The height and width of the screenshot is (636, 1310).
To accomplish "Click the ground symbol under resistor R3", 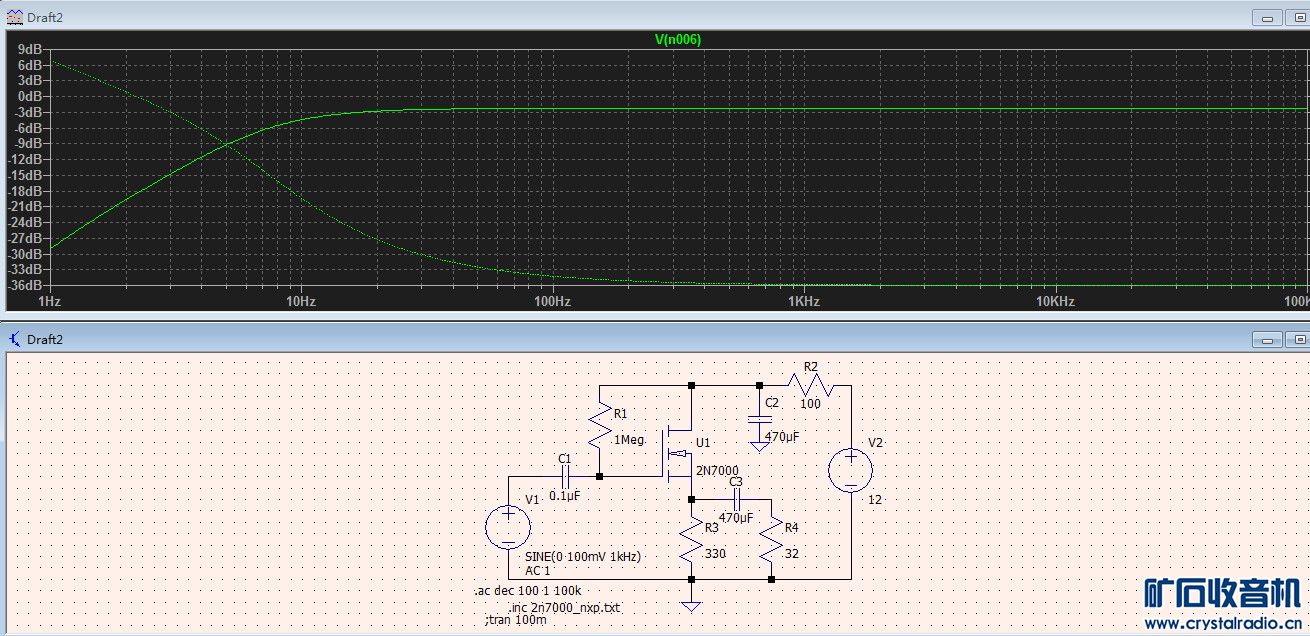I will point(691,604).
